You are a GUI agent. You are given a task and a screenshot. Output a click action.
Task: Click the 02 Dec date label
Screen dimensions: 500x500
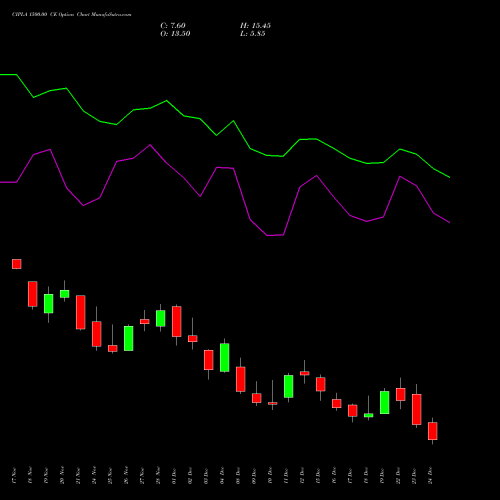tap(190, 476)
